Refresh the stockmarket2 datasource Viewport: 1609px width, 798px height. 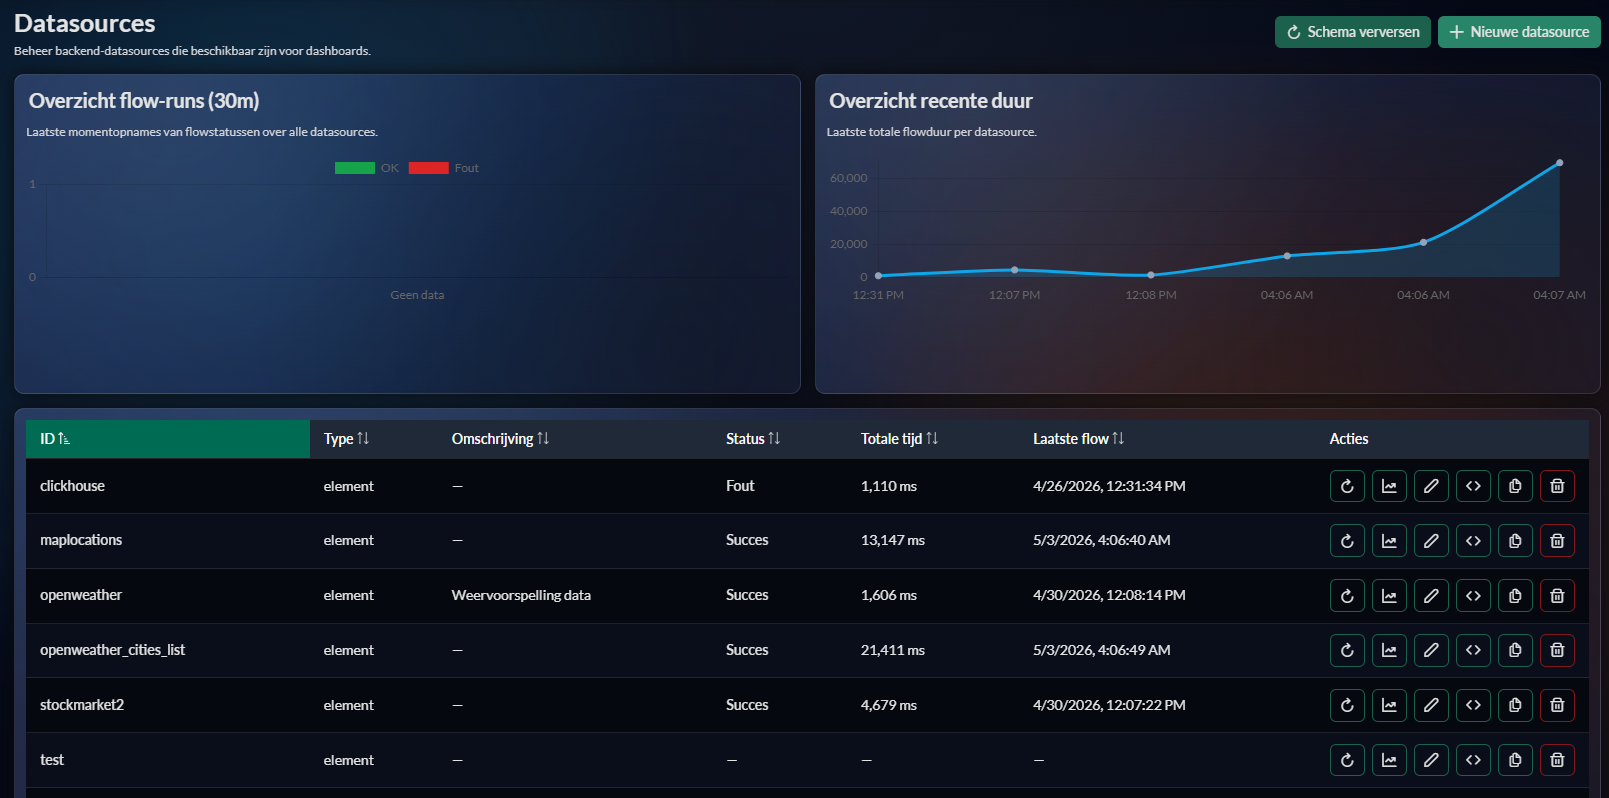[1347, 705]
